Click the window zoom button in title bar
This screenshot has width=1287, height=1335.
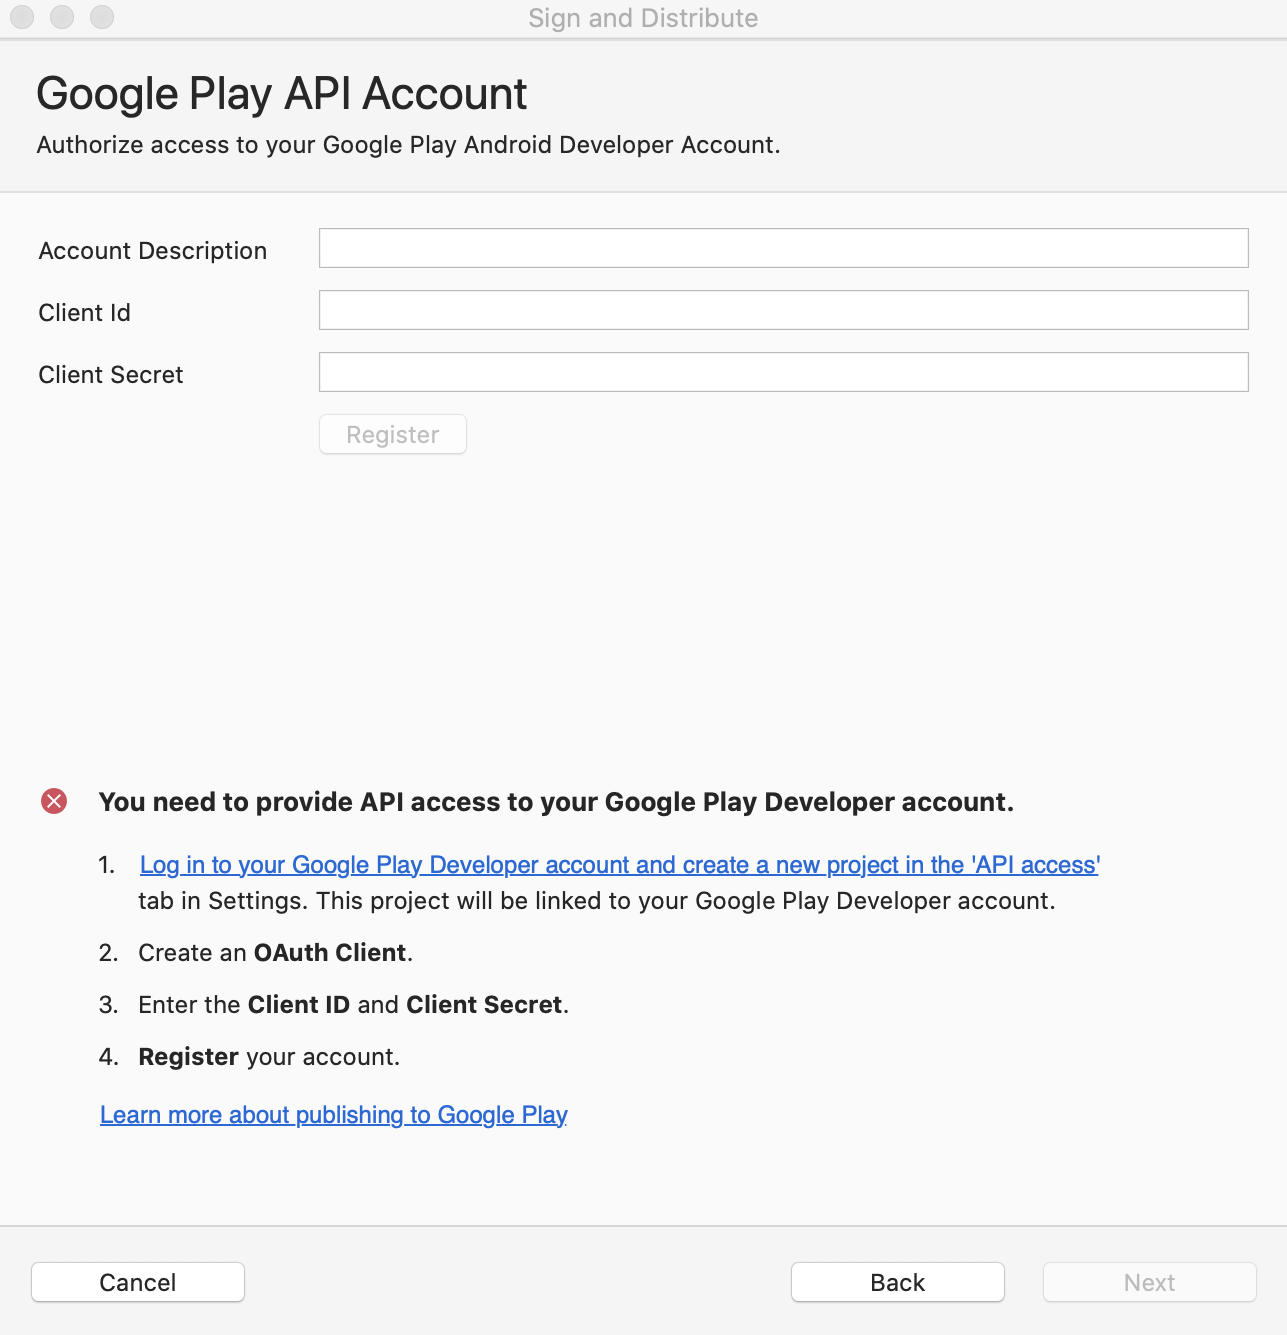102,17
